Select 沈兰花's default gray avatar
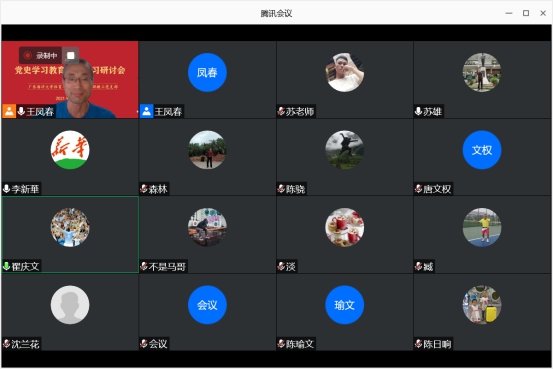553x369 pixels. coord(70,305)
